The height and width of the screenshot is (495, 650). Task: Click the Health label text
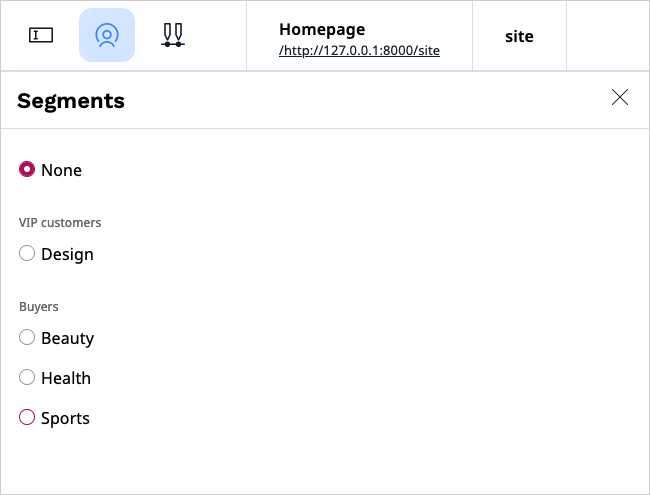66,378
